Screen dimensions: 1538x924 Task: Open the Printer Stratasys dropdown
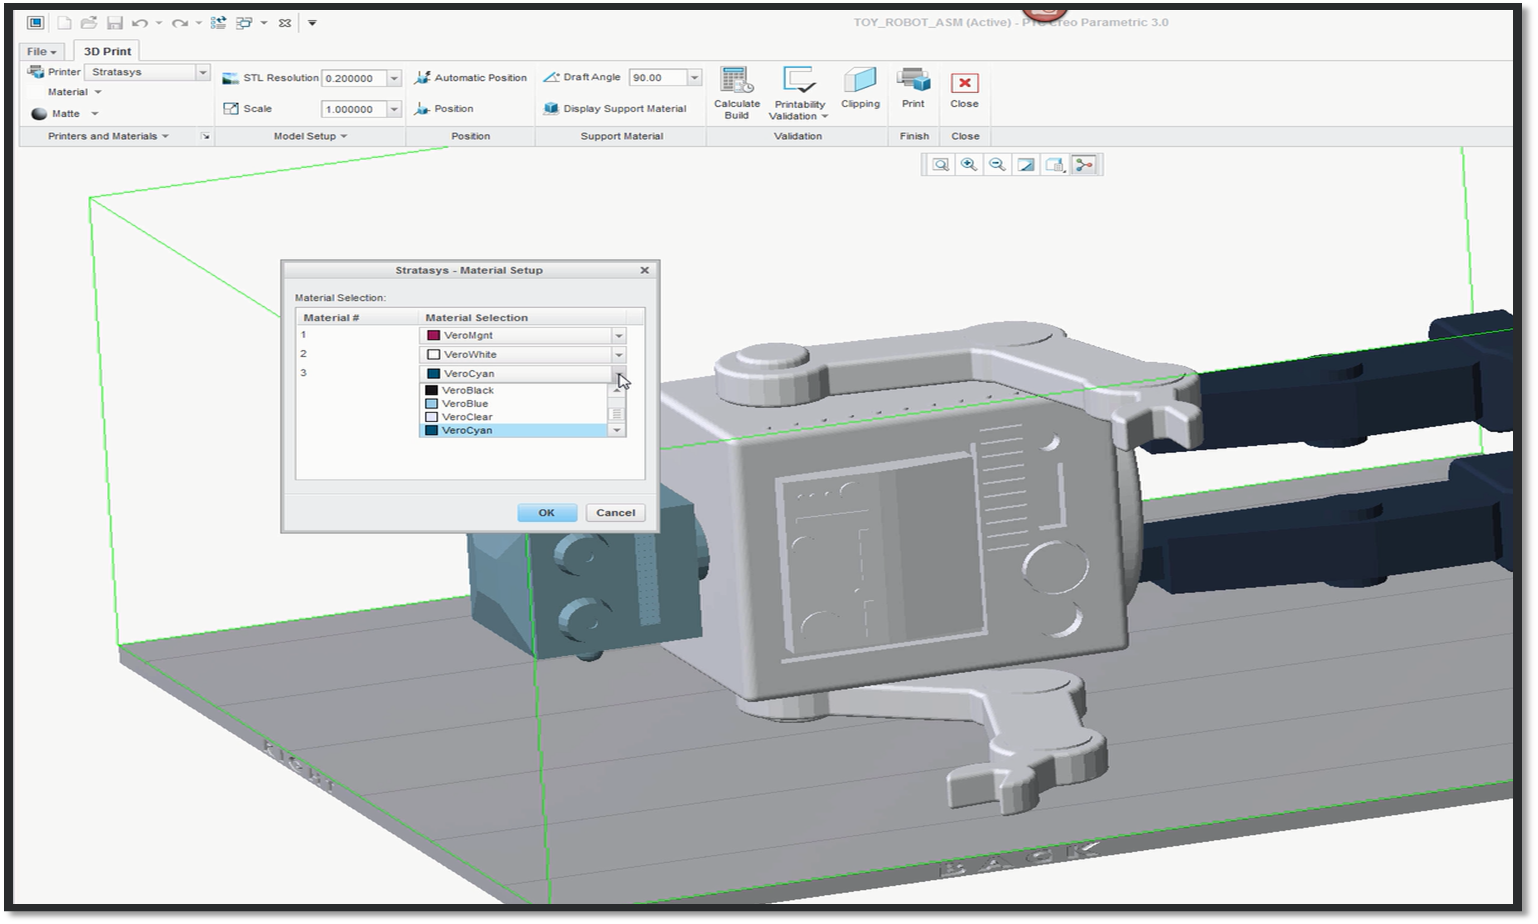[202, 72]
